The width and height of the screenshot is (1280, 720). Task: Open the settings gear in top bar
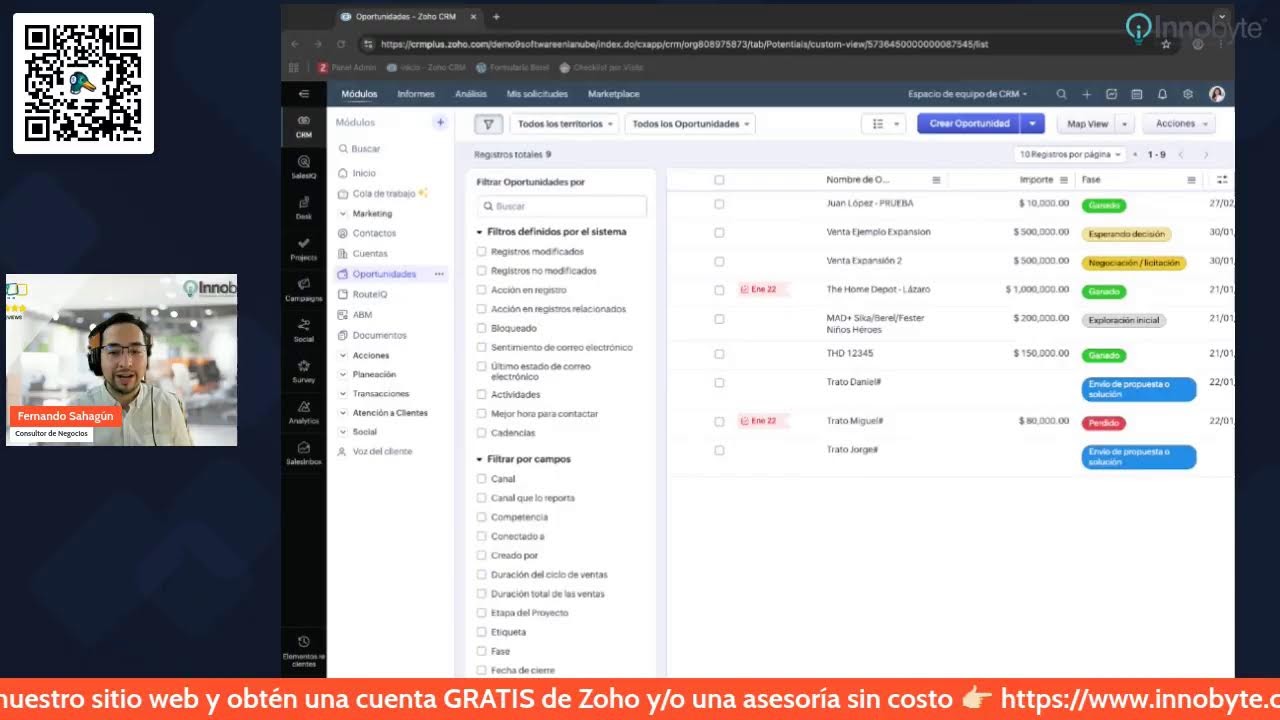pyautogui.click(x=1188, y=94)
